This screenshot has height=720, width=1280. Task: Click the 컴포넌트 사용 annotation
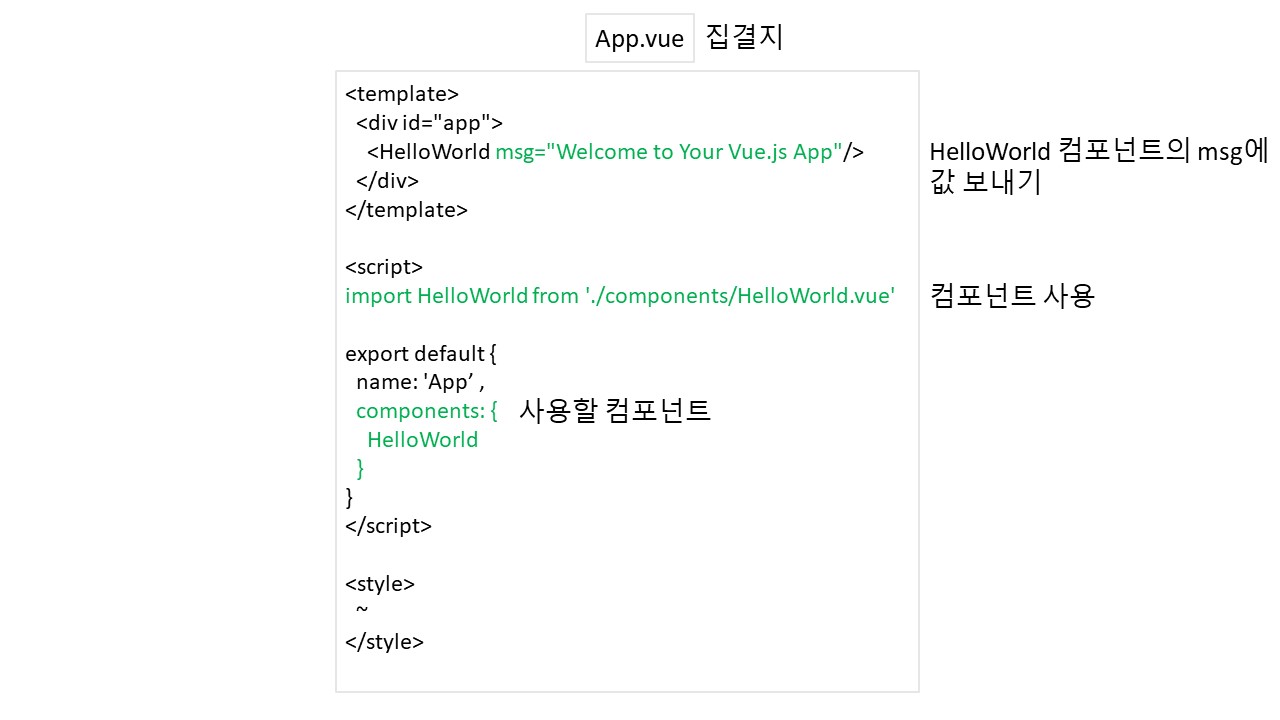coord(1012,296)
